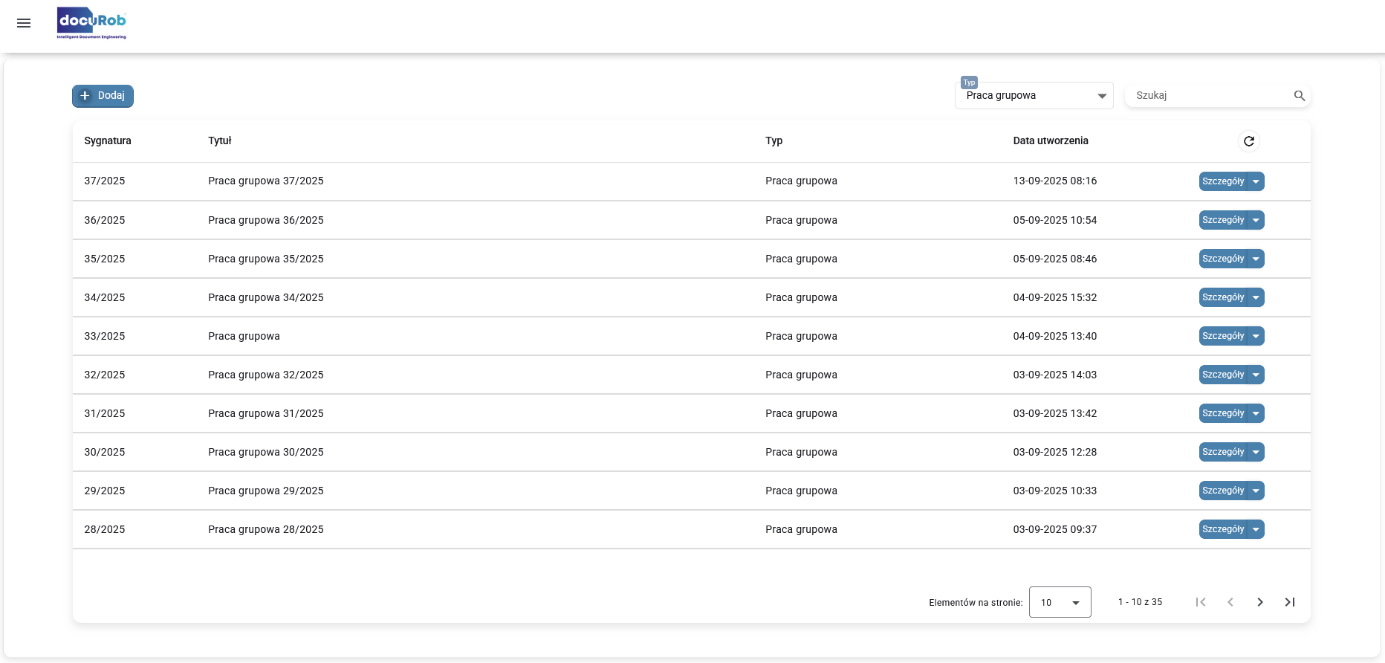Open the Typ filter dropdown
Viewport: 1385px width, 663px height.
click(x=1034, y=96)
